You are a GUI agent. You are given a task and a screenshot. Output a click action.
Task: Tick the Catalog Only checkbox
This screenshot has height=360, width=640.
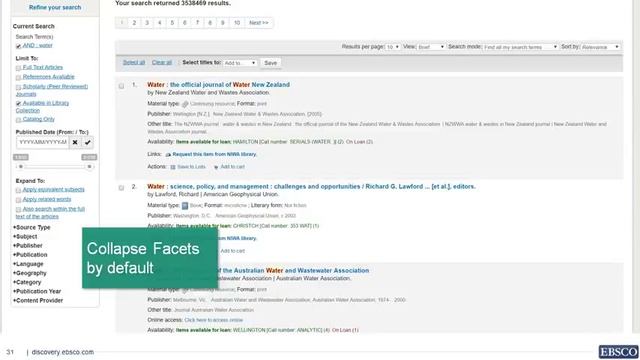18,120
